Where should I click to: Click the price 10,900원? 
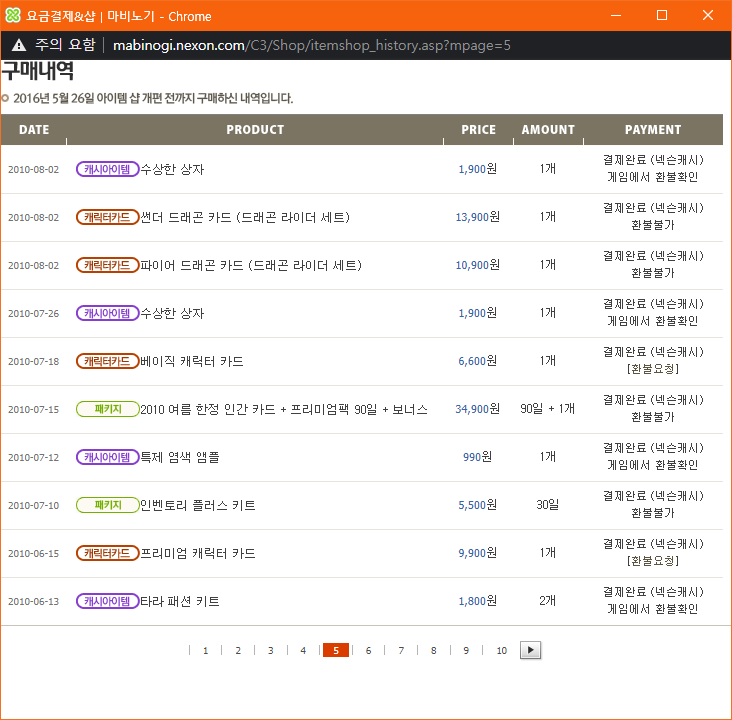pos(478,265)
